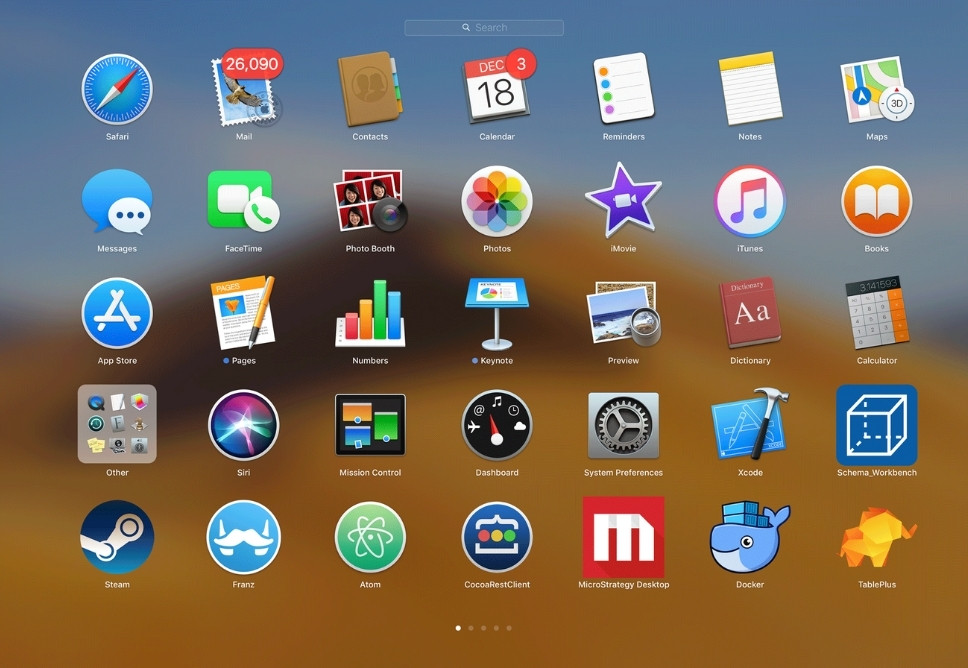Select the first Launchpad page dot
The height and width of the screenshot is (668, 968).
point(458,628)
